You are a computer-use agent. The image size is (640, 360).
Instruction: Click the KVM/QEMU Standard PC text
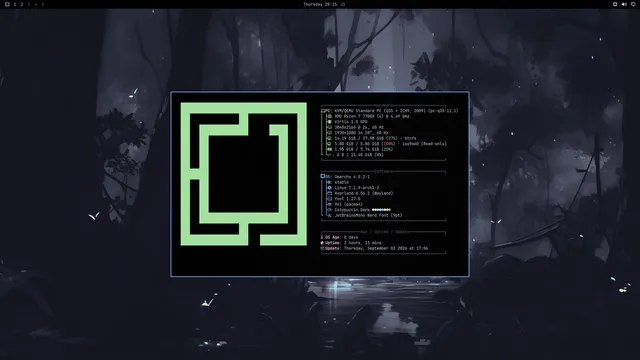tap(396, 111)
